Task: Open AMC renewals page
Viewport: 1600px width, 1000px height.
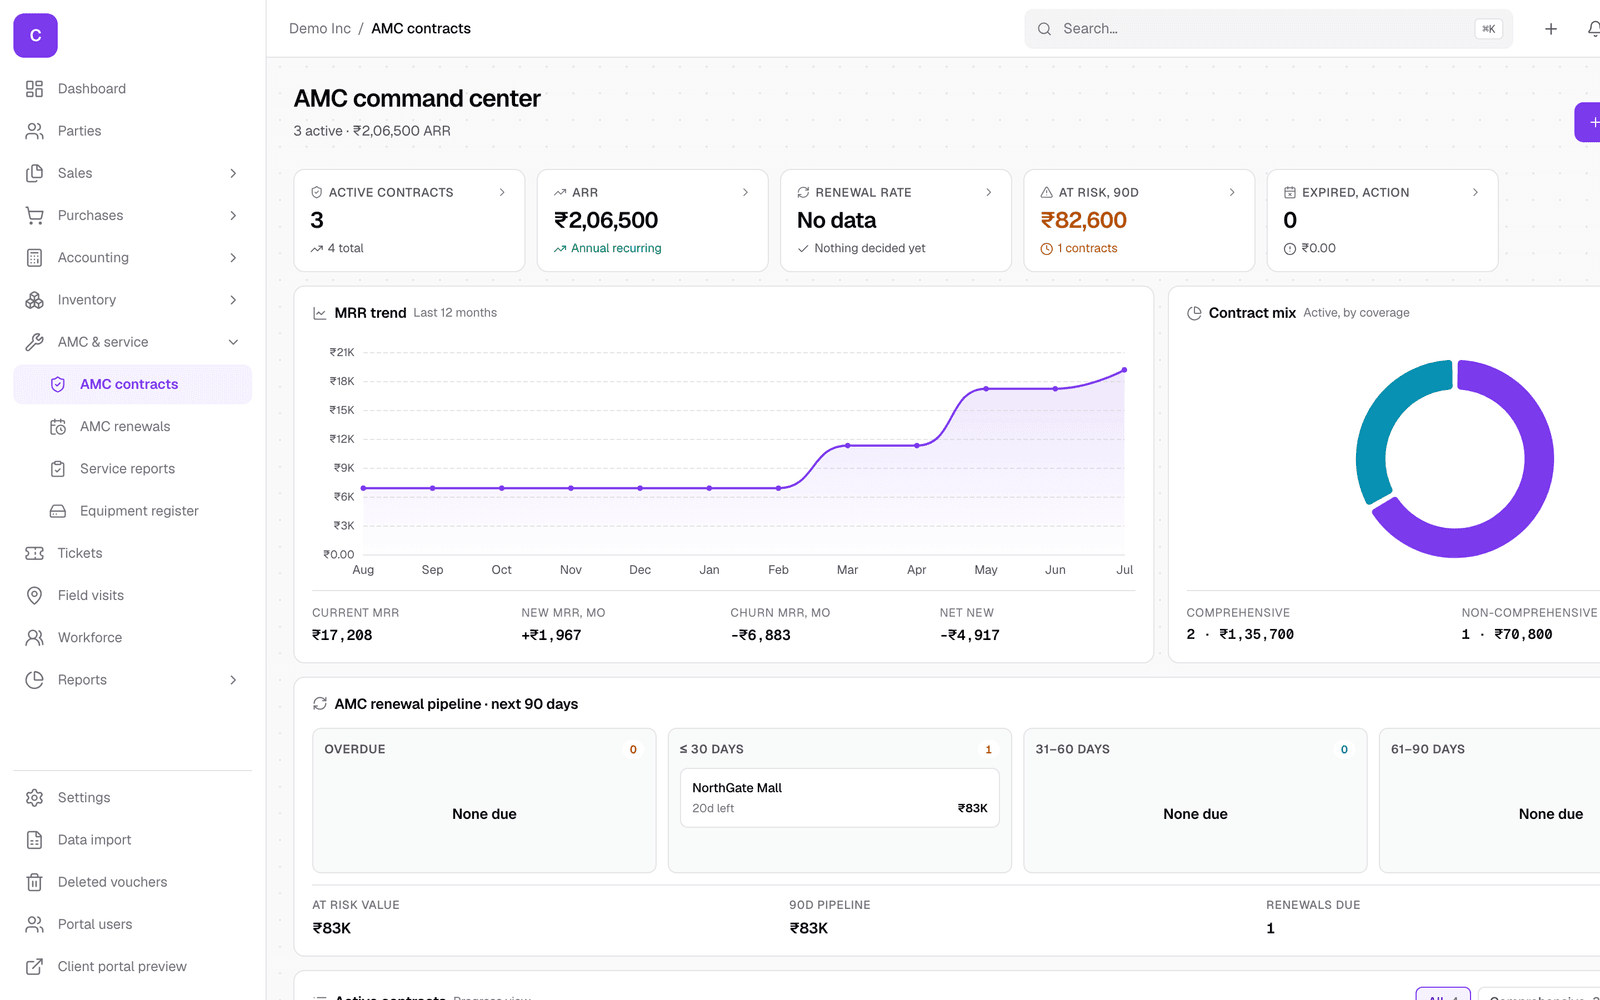Action: (x=132, y=427)
